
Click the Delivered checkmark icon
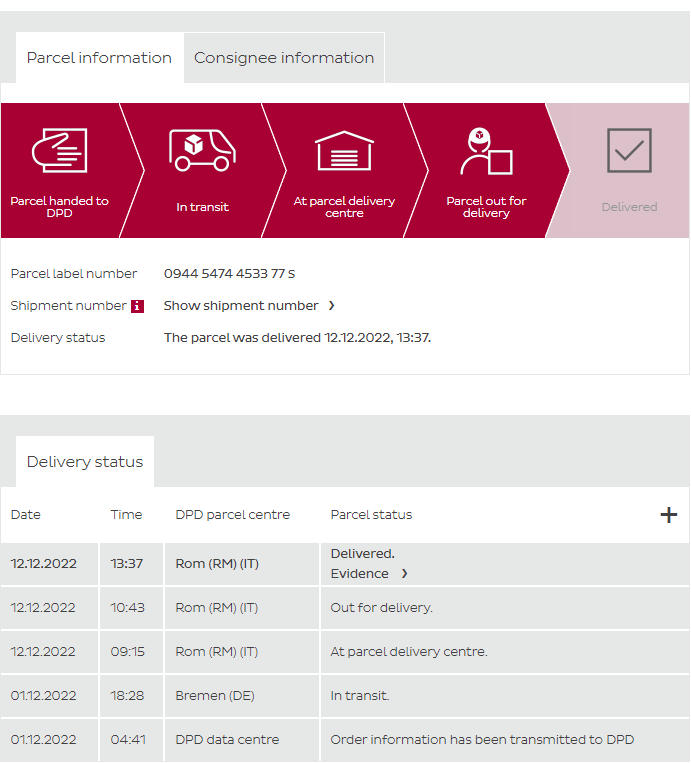coord(629,151)
